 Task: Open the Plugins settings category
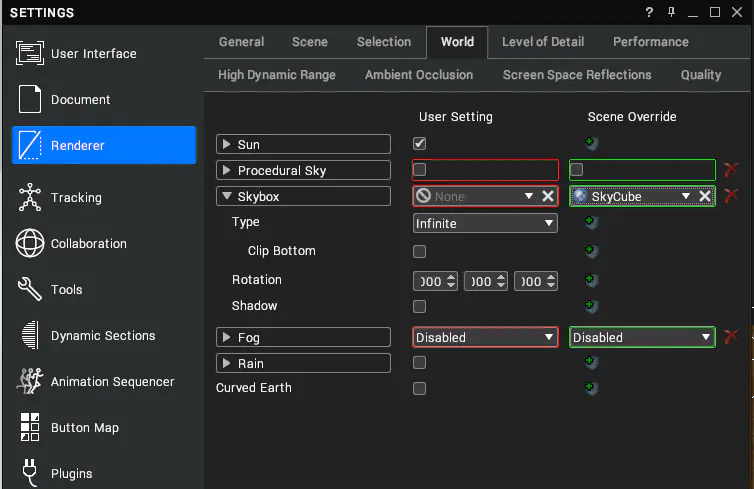[x=103, y=473]
